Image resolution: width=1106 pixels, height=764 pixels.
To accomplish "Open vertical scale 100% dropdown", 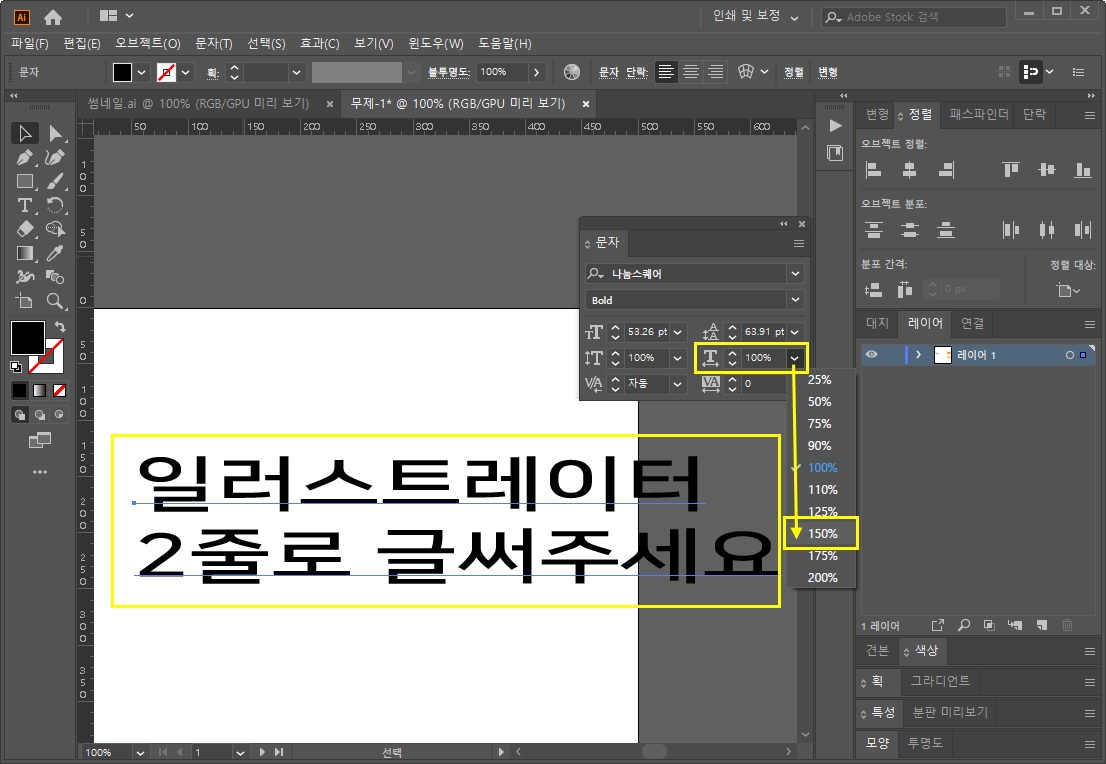I will click(678, 358).
